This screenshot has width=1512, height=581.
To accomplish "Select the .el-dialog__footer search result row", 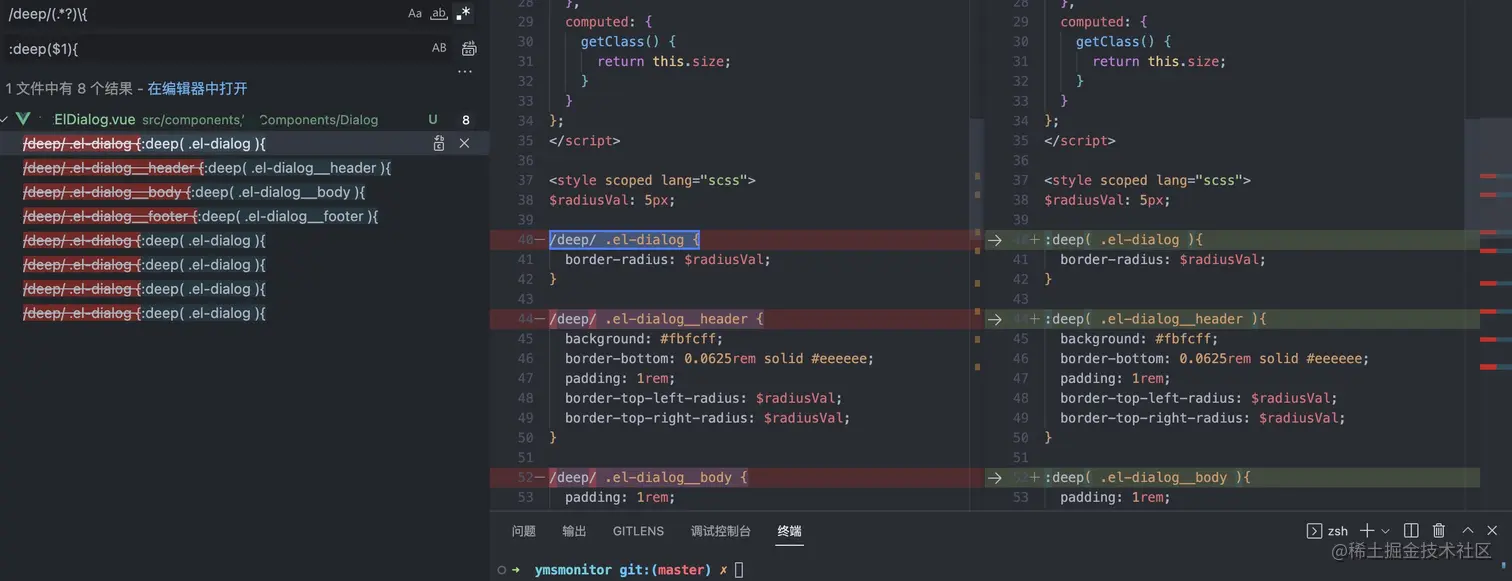I will pos(244,216).
